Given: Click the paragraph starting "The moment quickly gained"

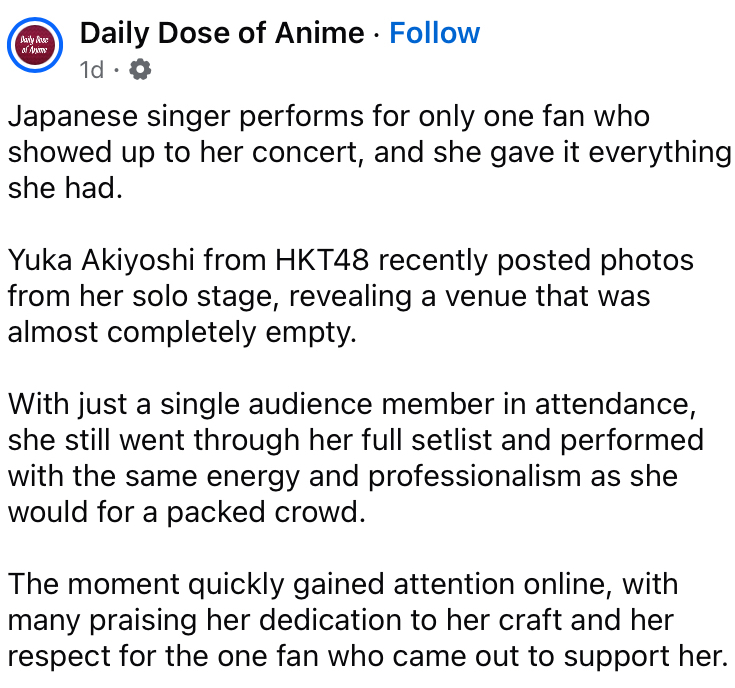Looking at the screenshot, I should click(x=366, y=619).
